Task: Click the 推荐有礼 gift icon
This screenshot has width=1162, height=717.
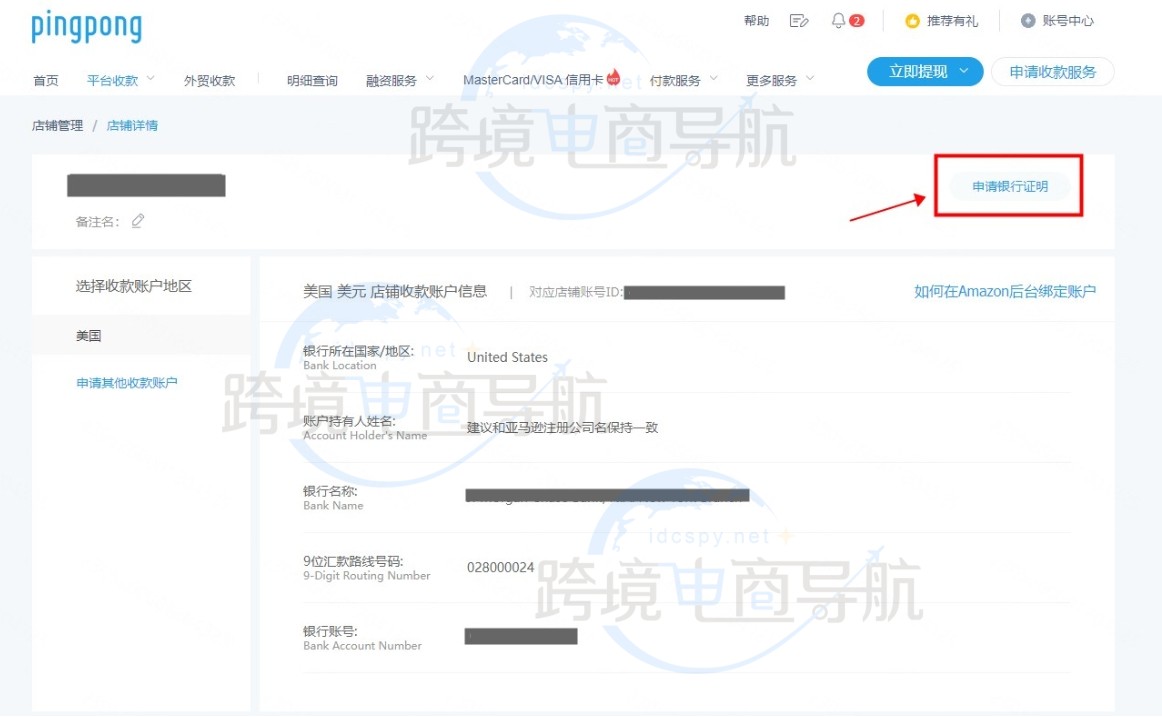Action: 913,19
